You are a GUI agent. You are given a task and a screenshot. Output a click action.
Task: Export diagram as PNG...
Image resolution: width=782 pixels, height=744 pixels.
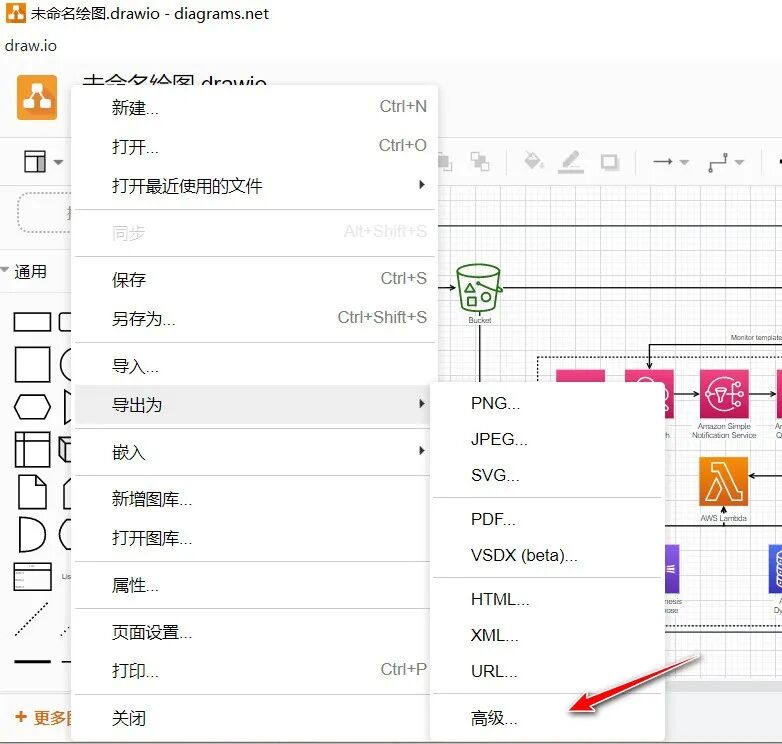pos(495,404)
